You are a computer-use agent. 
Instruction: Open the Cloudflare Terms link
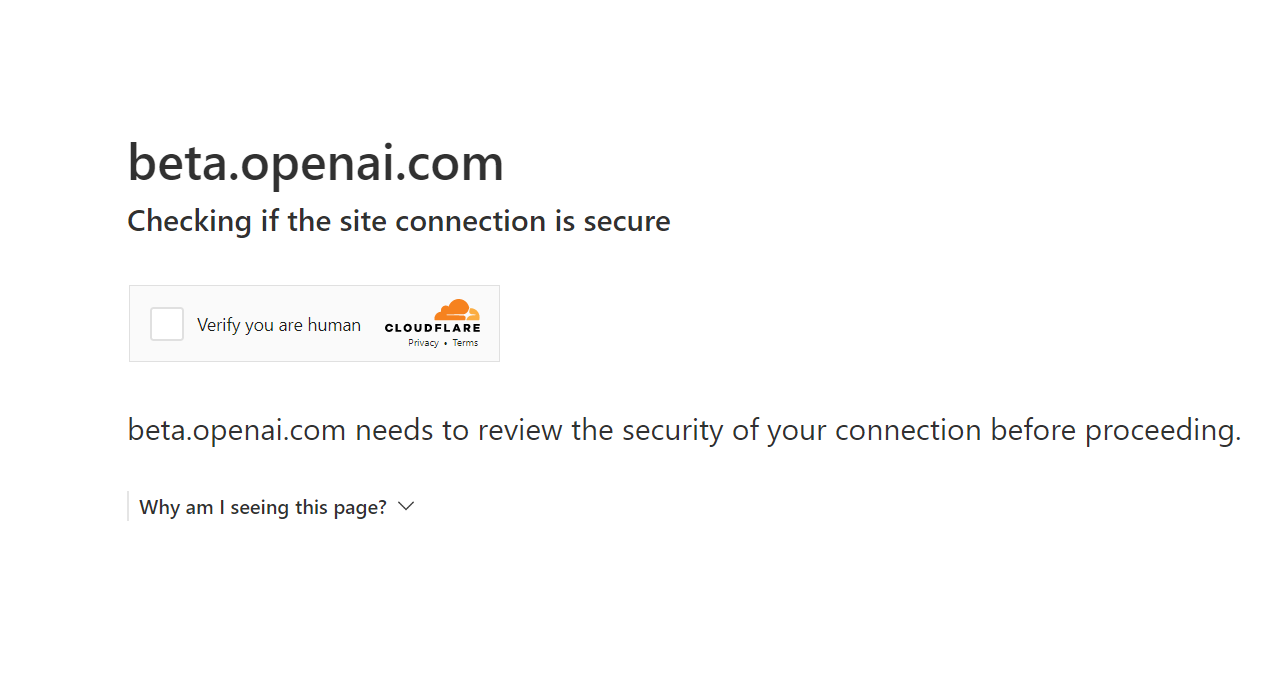tap(465, 343)
